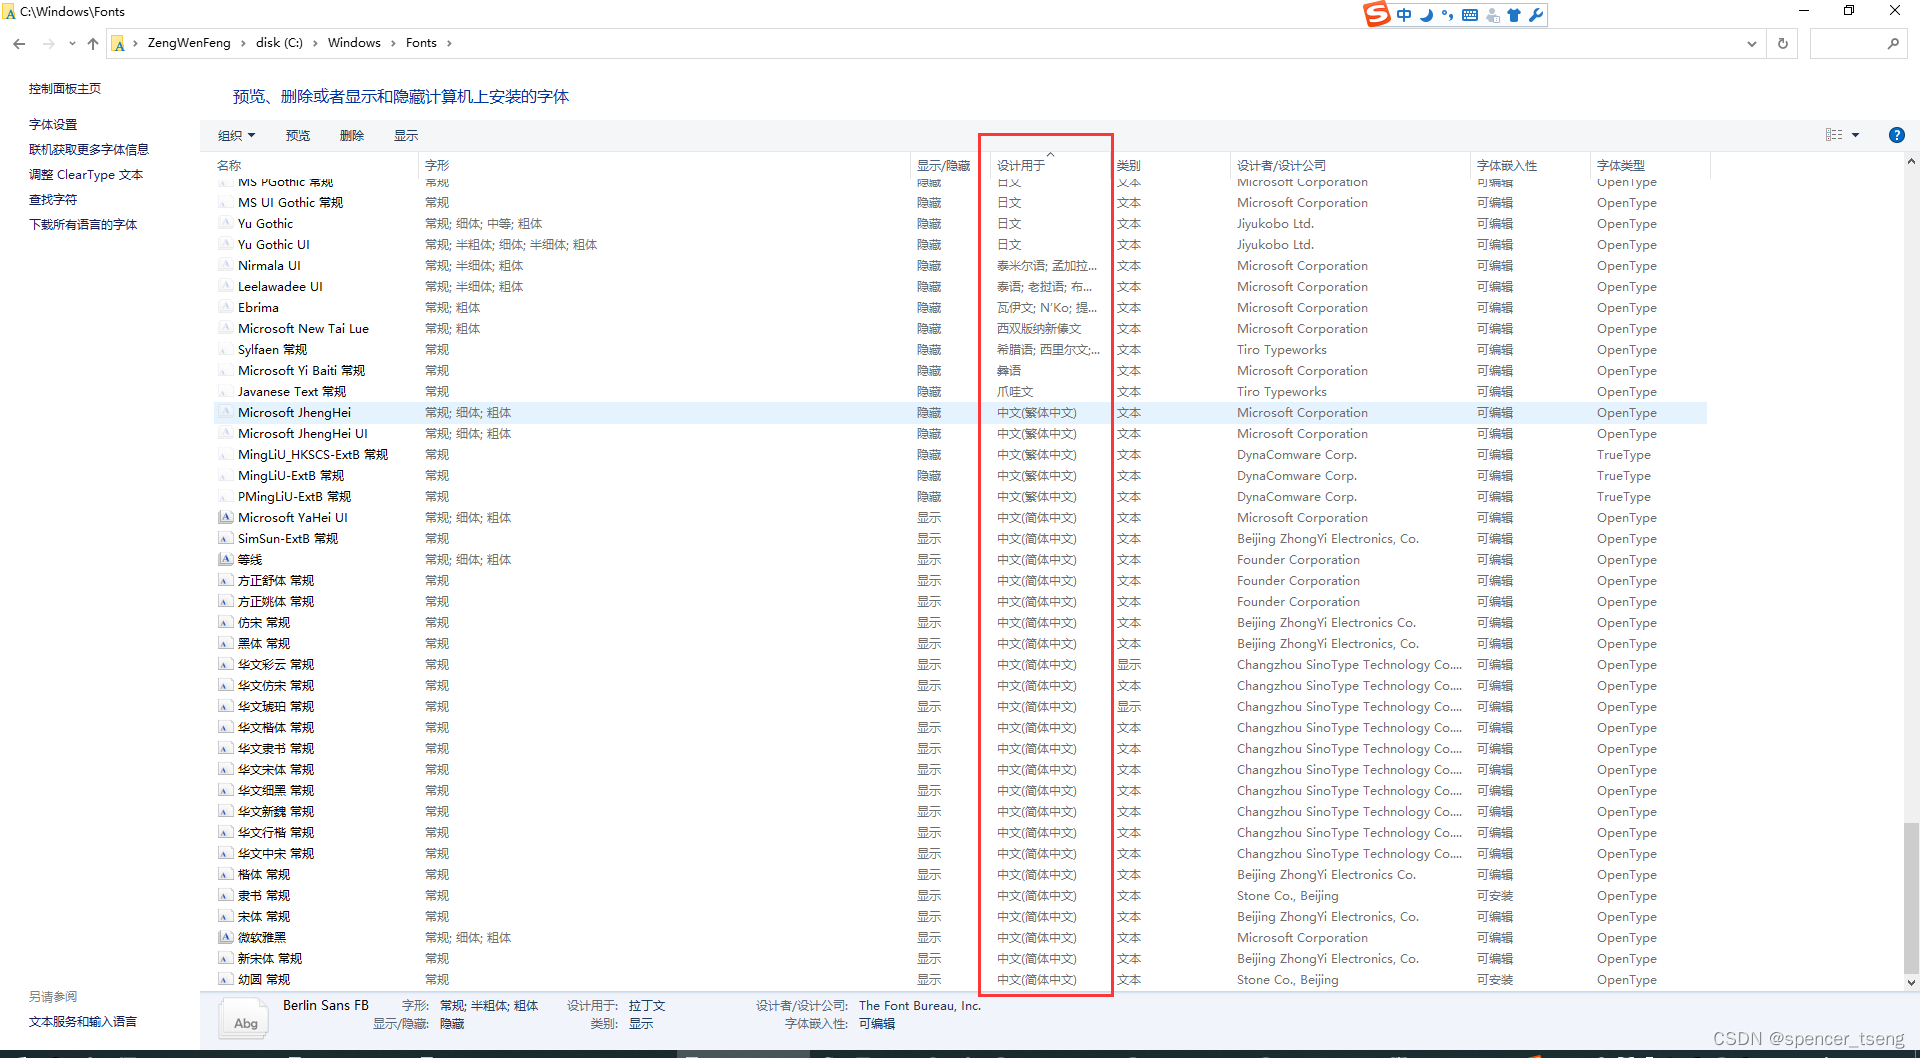Click the font icon beside Microsoft YaHei UI
Image resolution: width=1920 pixels, height=1058 pixels.
click(226, 517)
